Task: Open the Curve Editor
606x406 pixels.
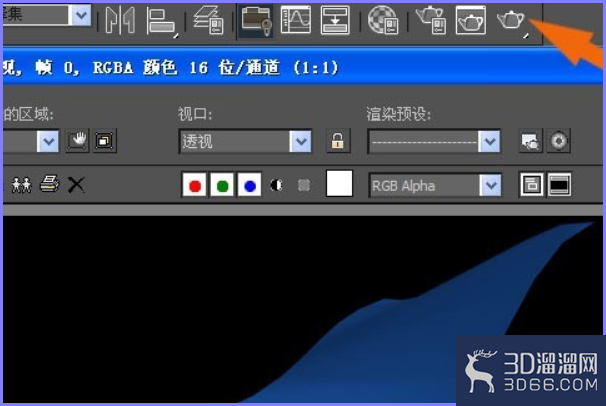Action: 296,20
